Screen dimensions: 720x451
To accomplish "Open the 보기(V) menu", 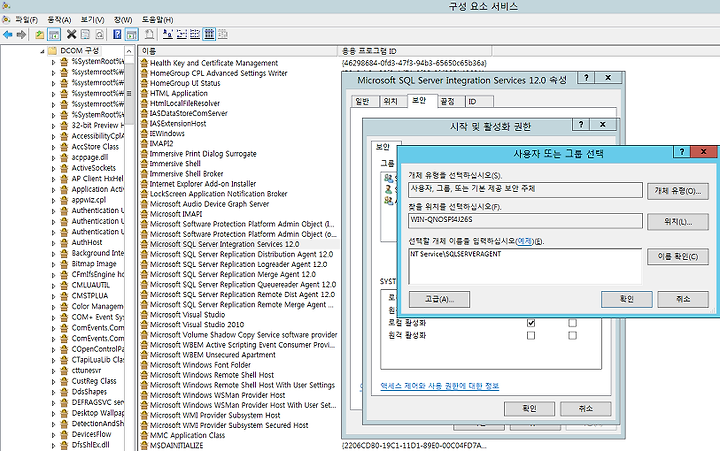I will (92, 20).
